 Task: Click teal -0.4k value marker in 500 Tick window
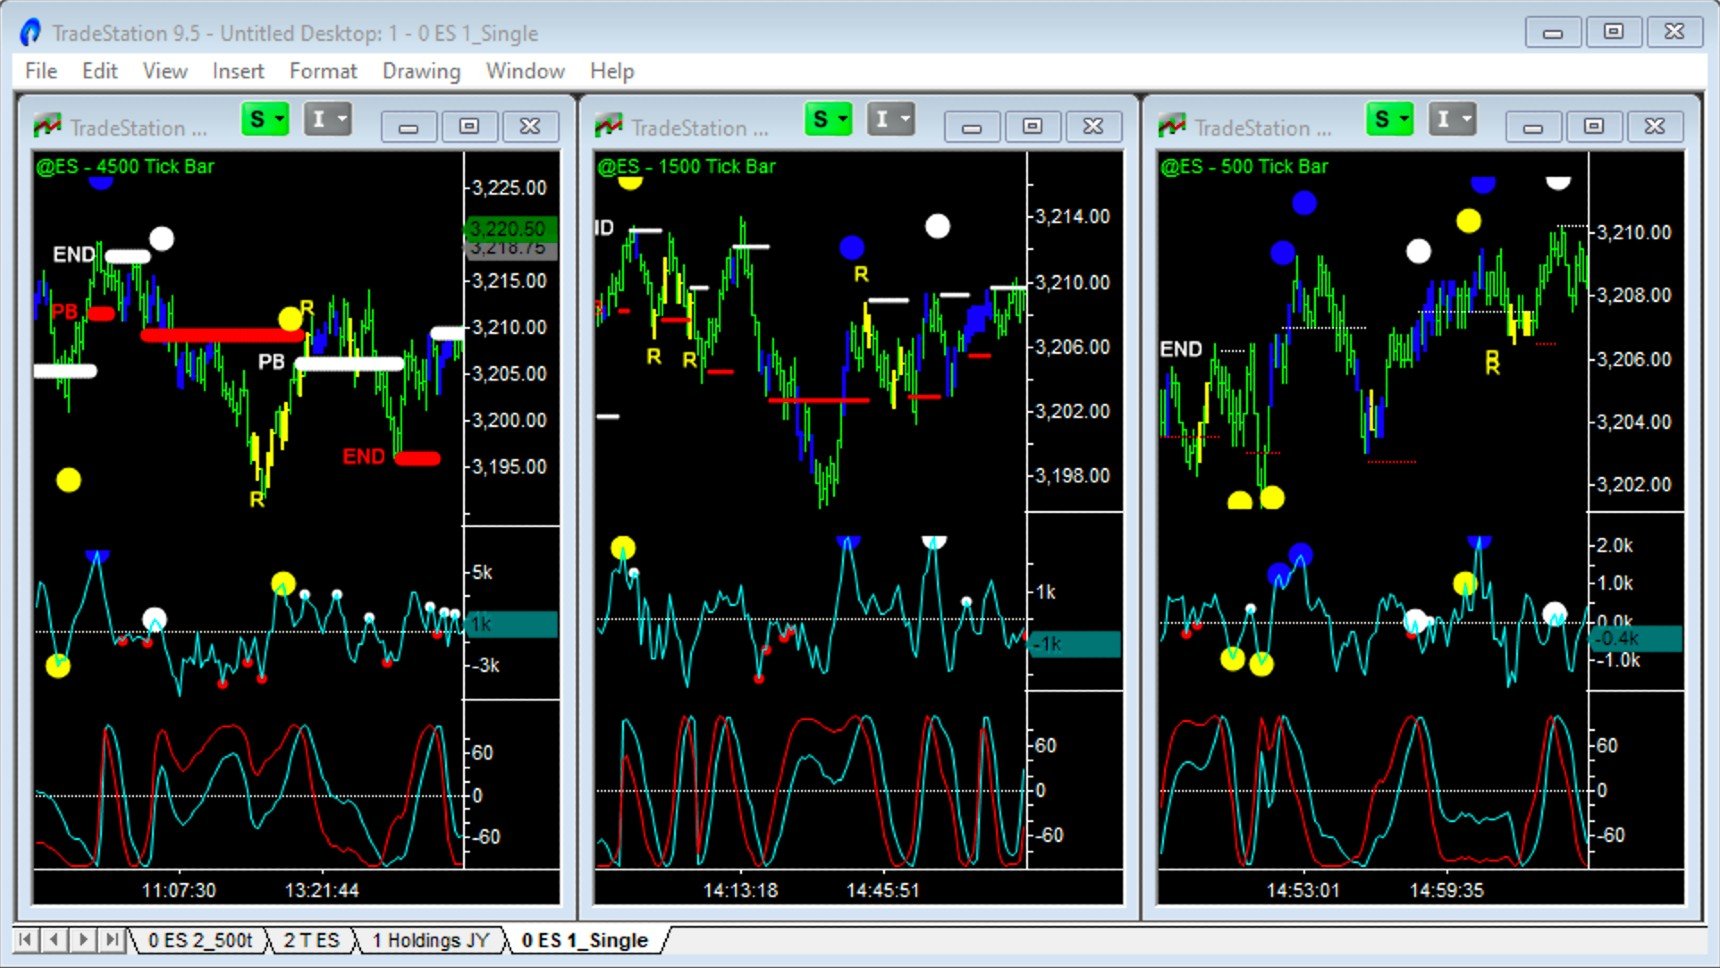[1636, 638]
